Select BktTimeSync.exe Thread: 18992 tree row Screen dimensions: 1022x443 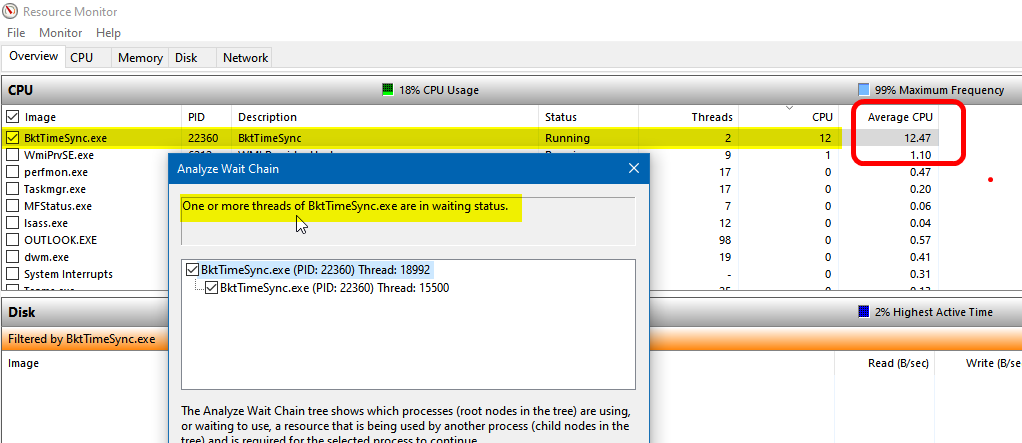tap(315, 270)
